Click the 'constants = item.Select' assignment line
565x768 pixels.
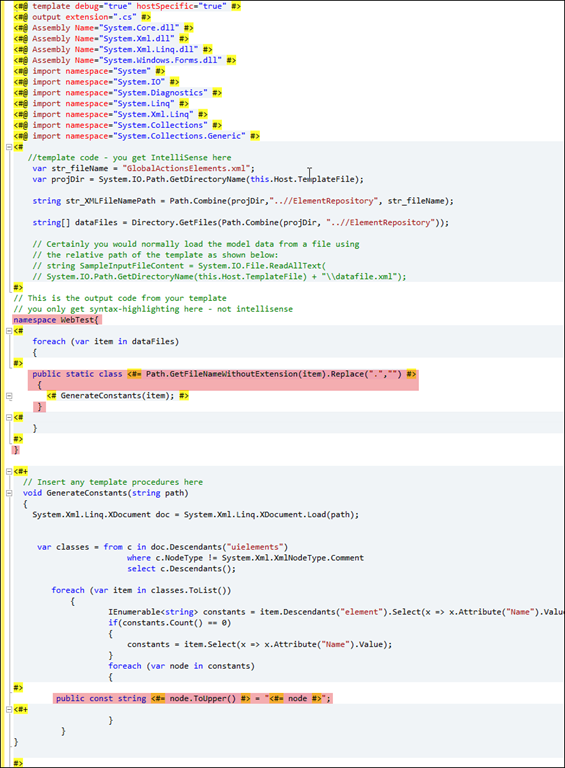259,645
